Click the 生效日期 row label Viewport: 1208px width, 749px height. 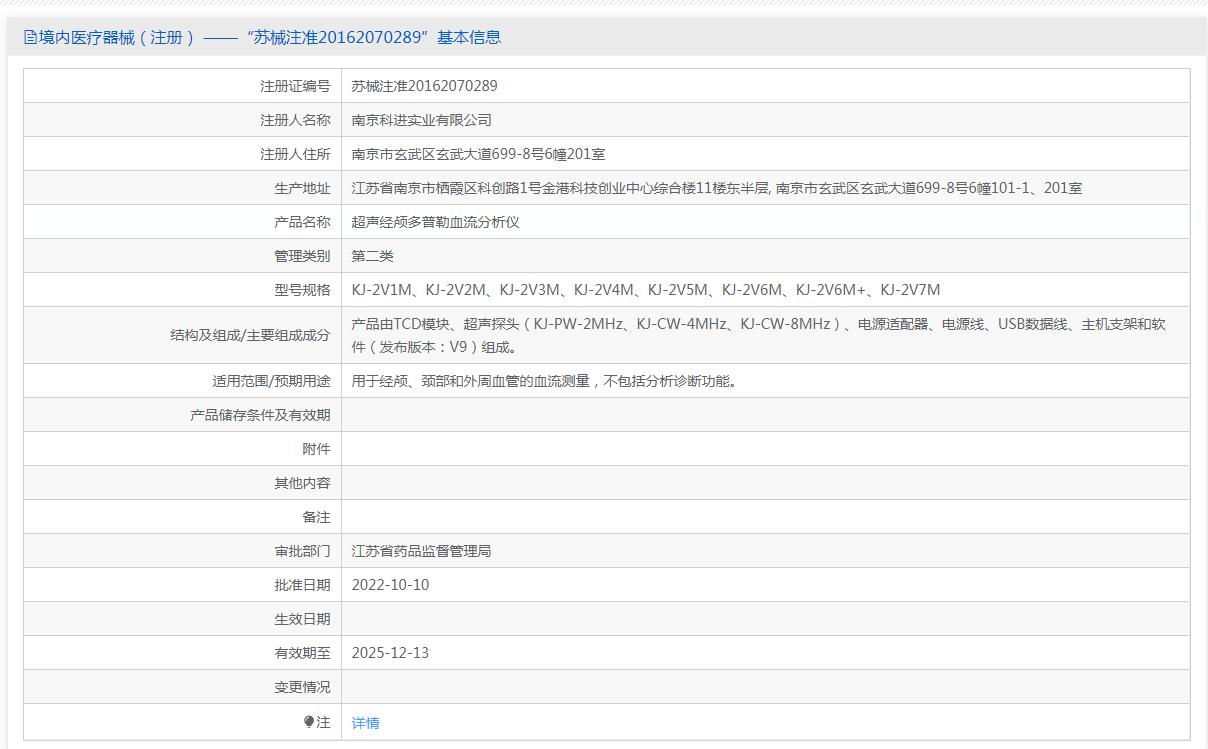pos(302,619)
